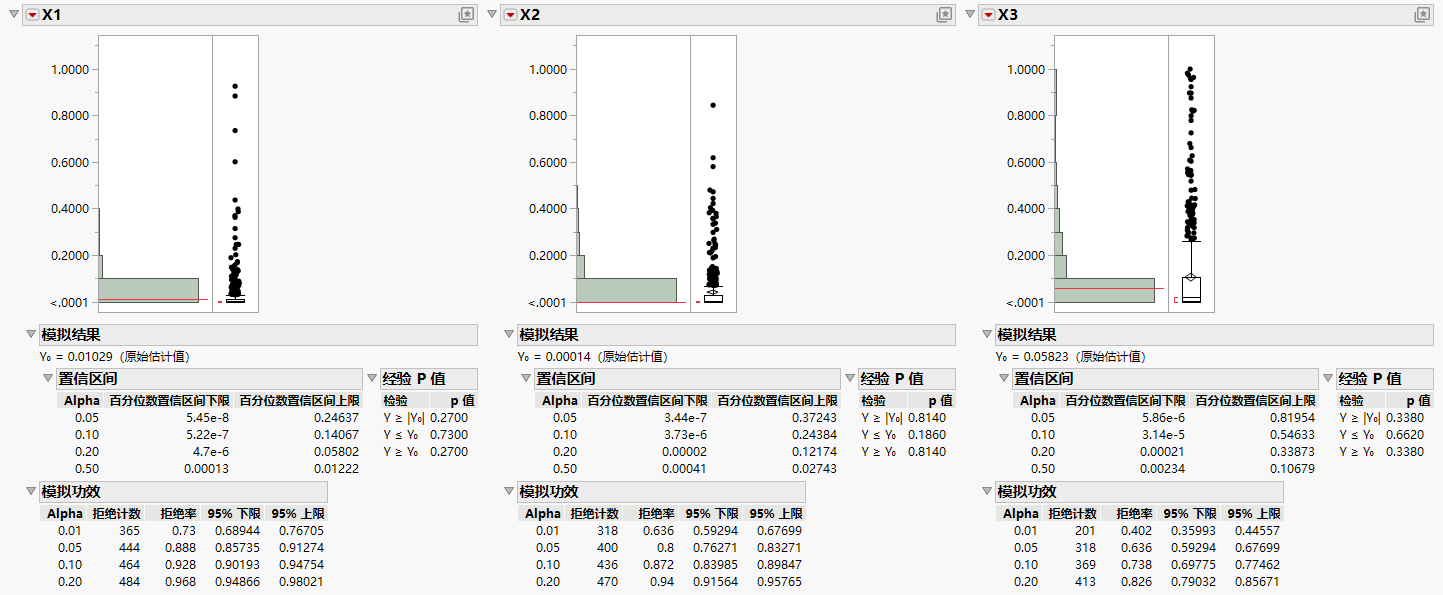Click X1 upper limit value 0.24637
This screenshot has height=595, width=1443.
tap(338, 418)
